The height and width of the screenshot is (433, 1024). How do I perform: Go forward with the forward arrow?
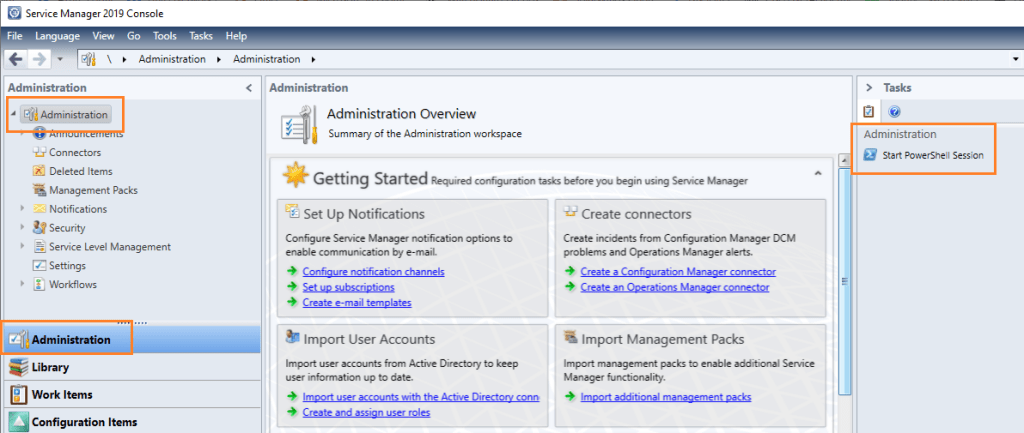(39, 59)
